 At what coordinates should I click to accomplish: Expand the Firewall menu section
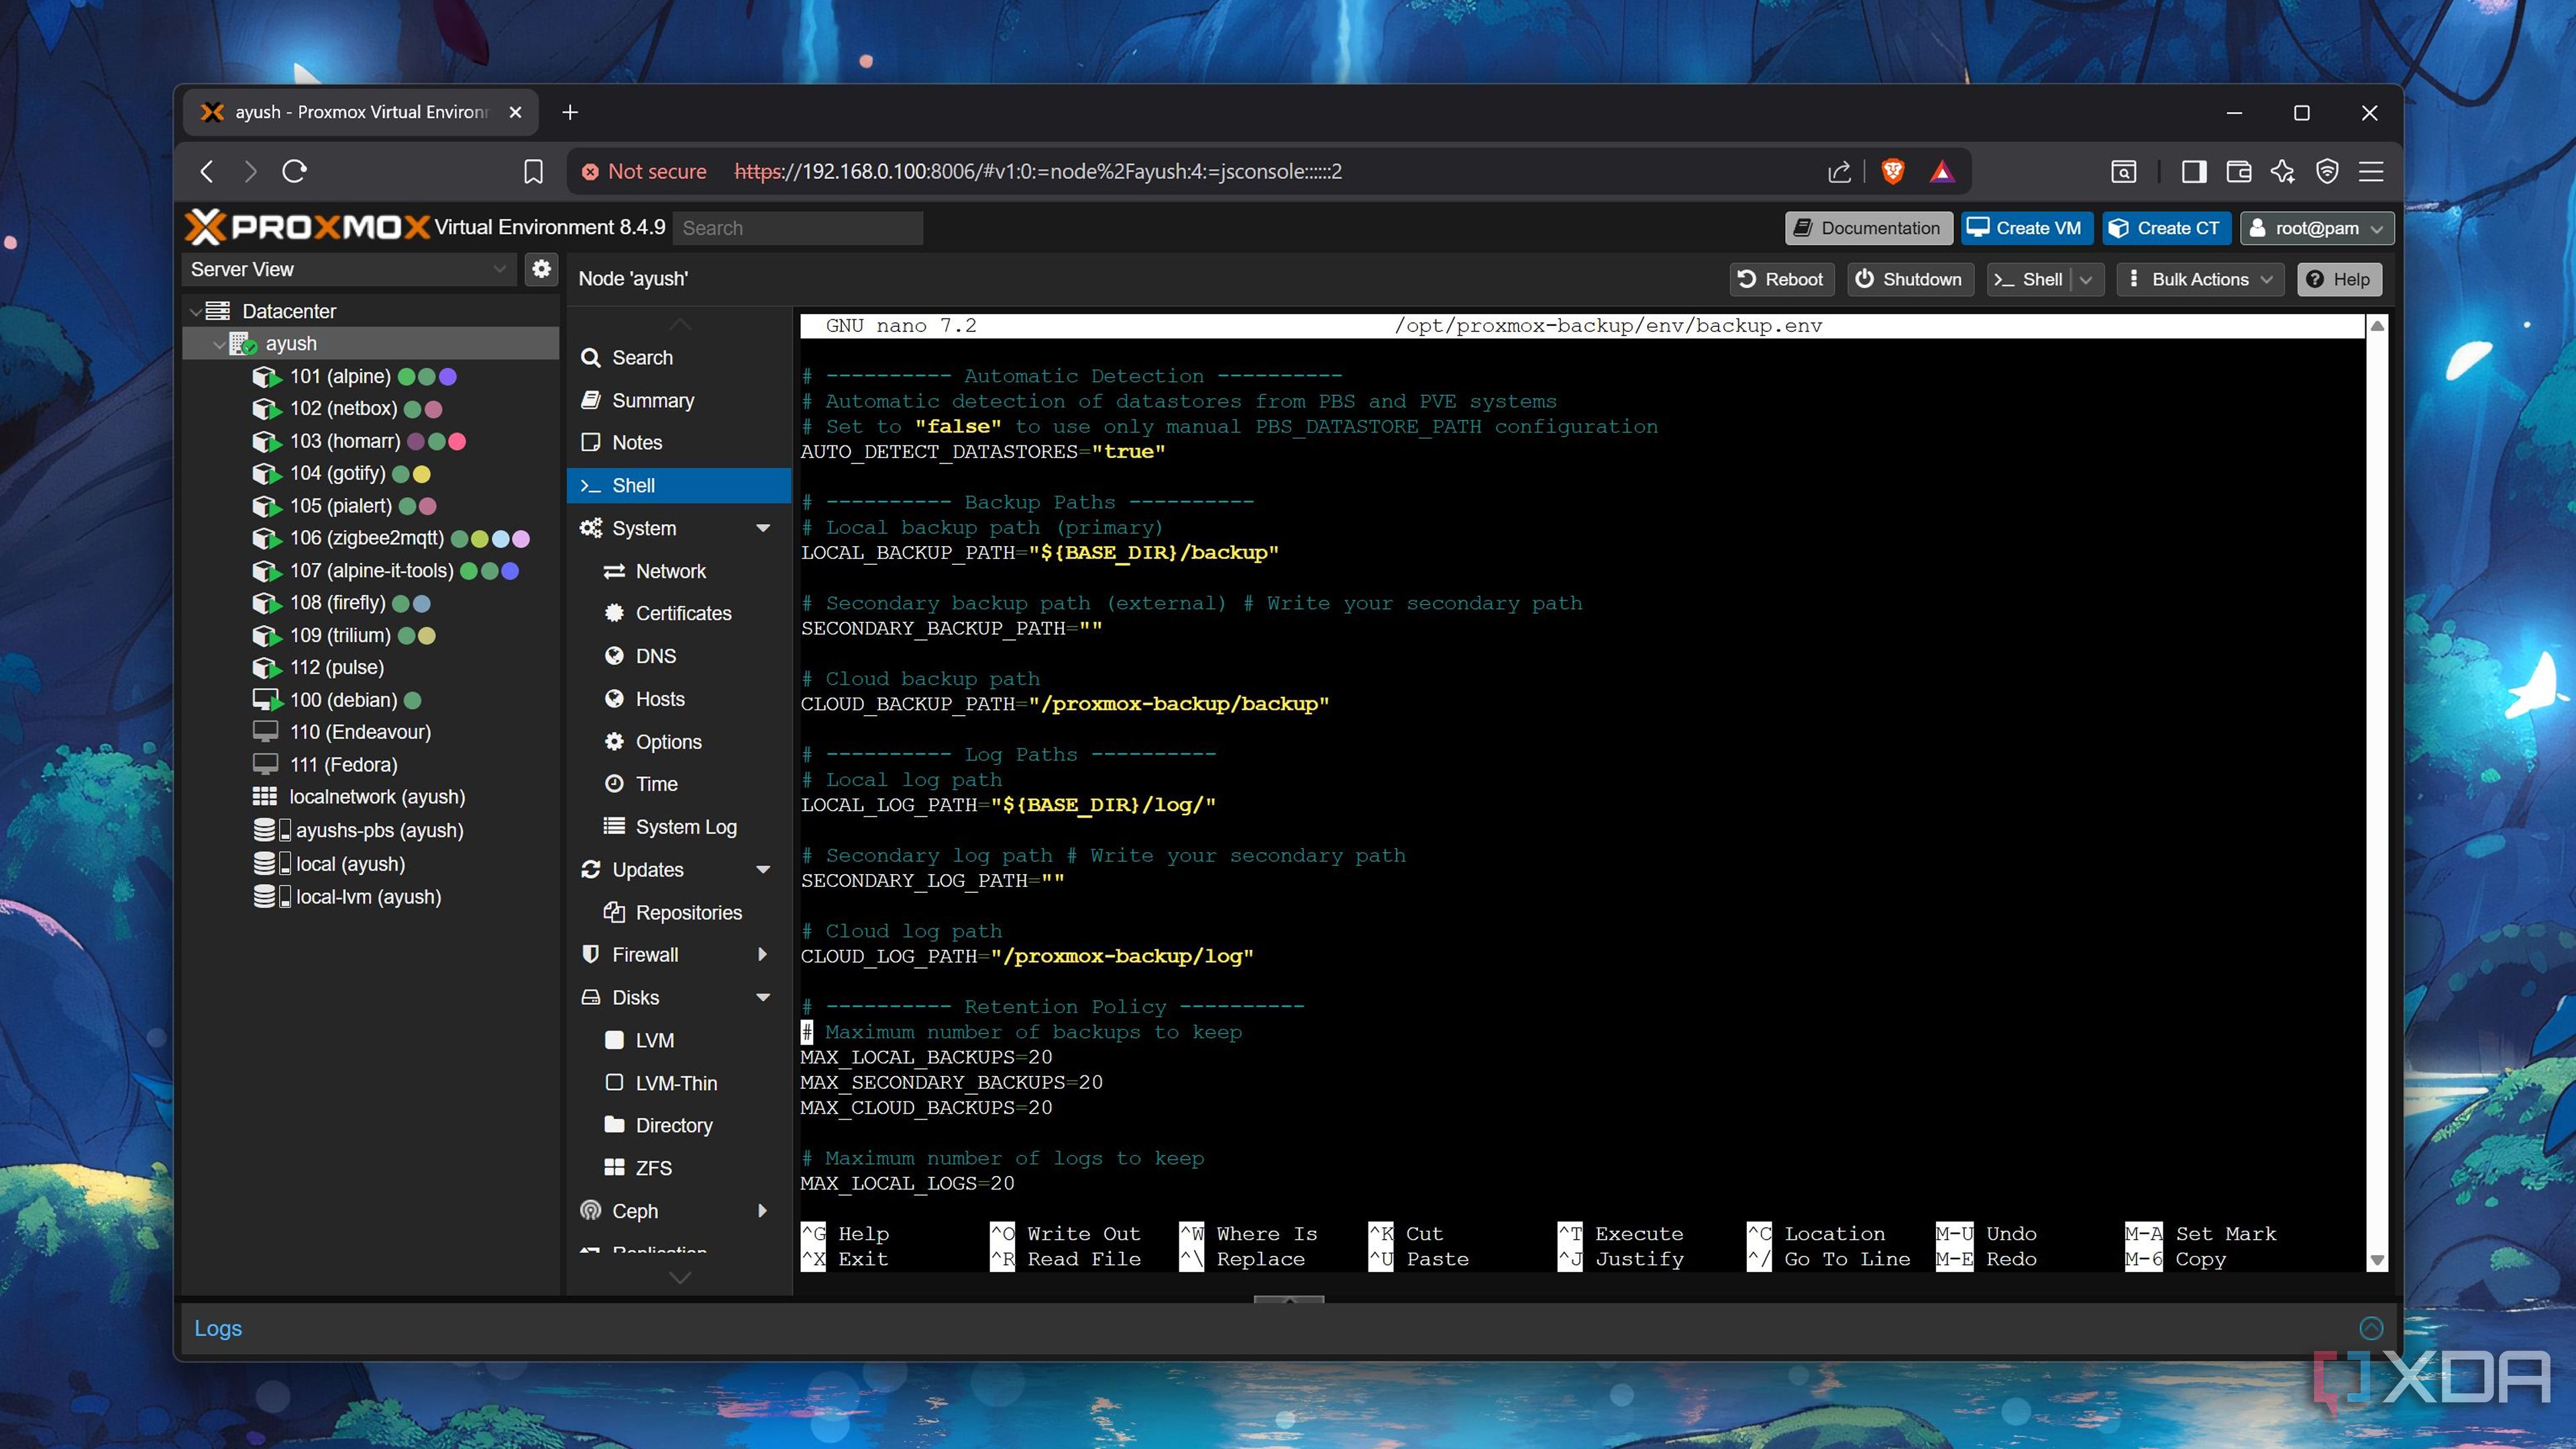(x=763, y=955)
